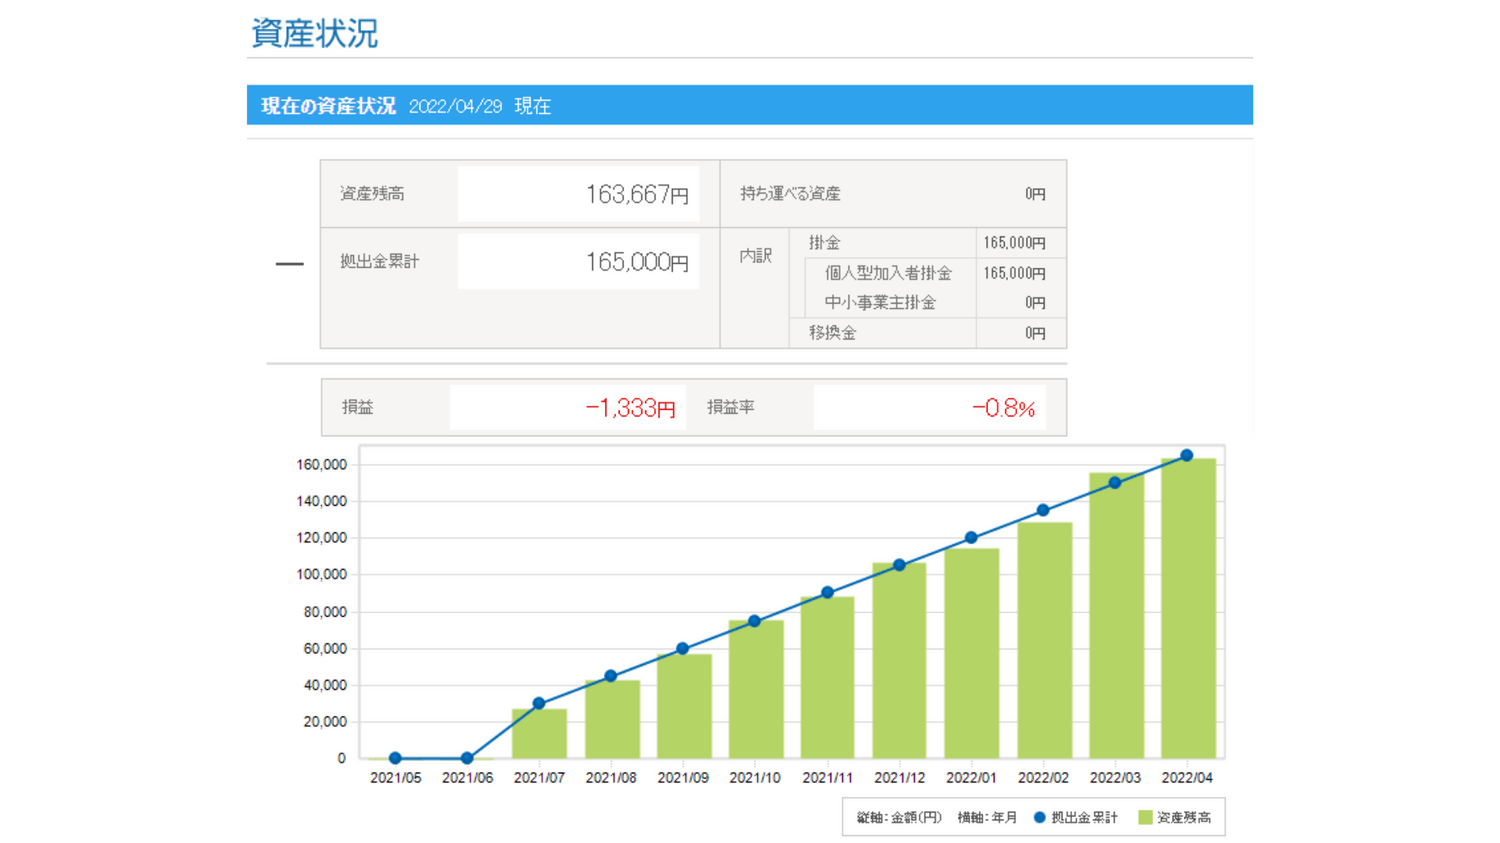The height and width of the screenshot is (843, 1500).
Task: Click the 掛金 row value 165,000円
Action: 1014,243
